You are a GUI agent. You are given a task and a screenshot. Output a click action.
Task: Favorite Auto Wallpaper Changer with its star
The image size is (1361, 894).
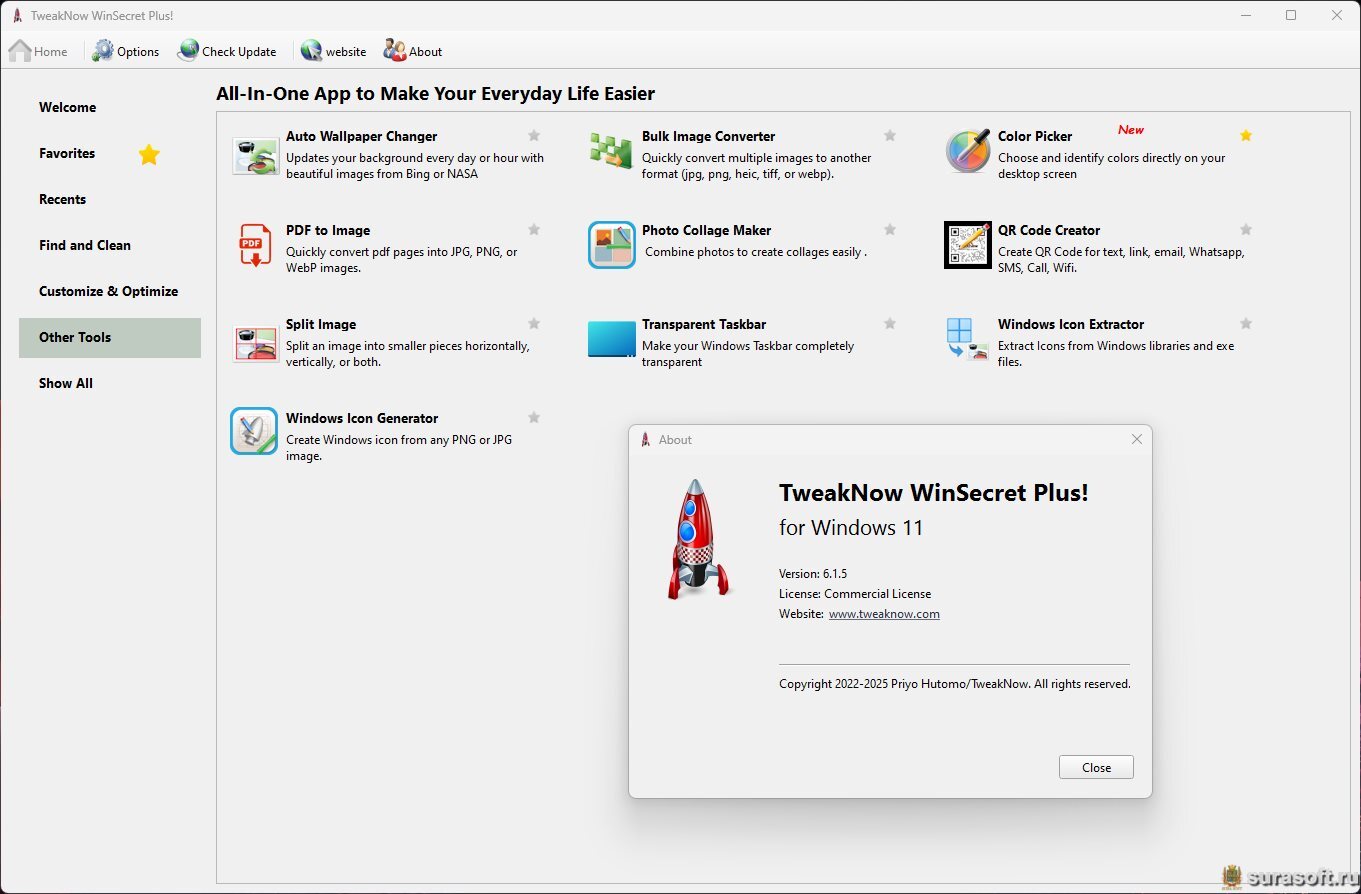tap(534, 136)
